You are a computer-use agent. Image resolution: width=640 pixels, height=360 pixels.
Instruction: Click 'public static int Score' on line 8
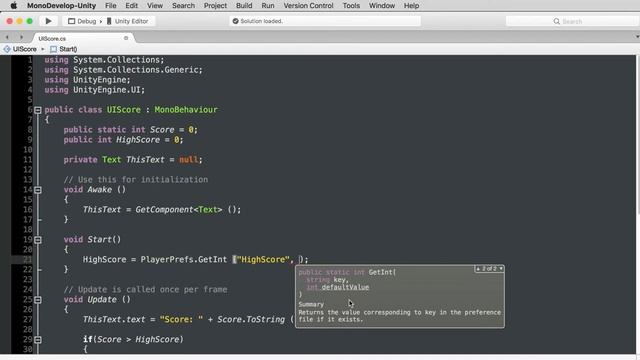tap(119, 130)
